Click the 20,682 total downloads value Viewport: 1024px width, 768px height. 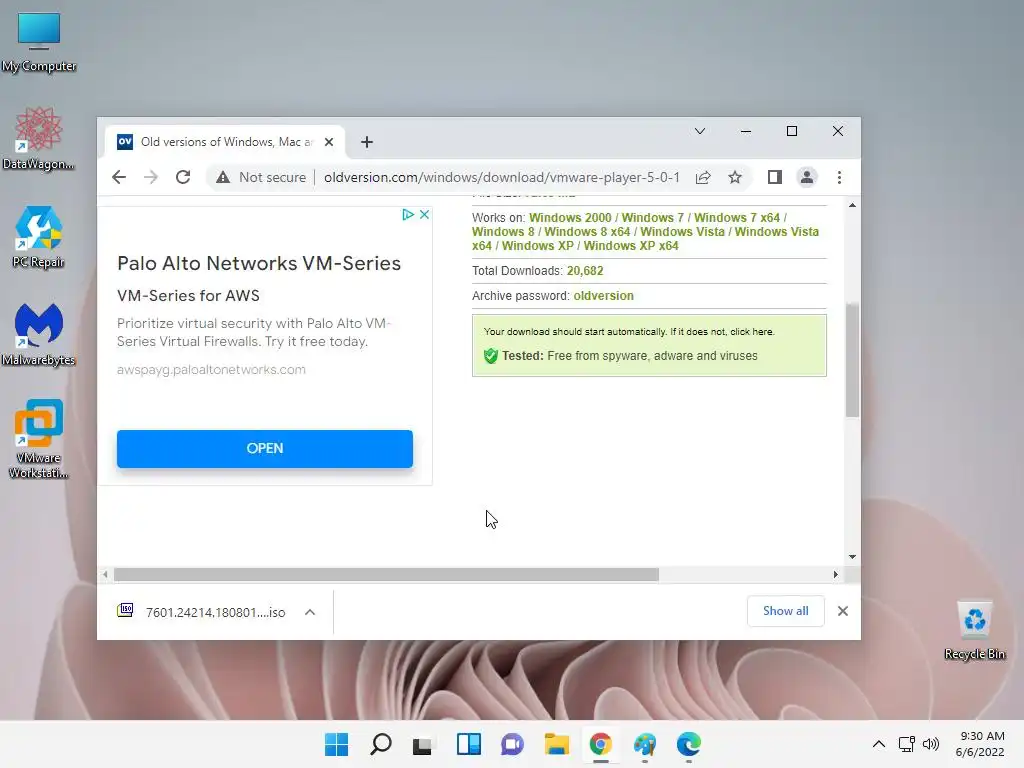(585, 271)
